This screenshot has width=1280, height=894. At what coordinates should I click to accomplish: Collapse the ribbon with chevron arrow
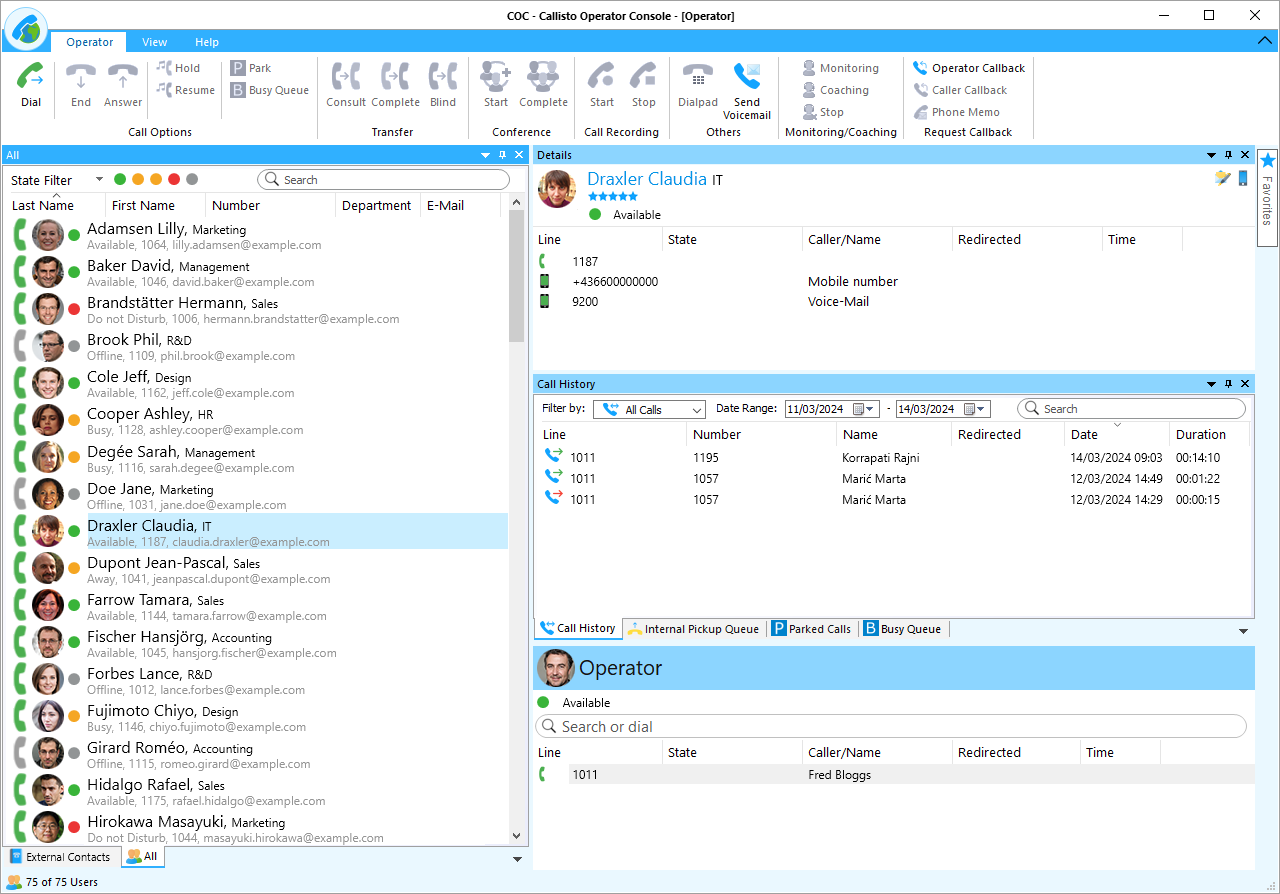pyautogui.click(x=1264, y=41)
